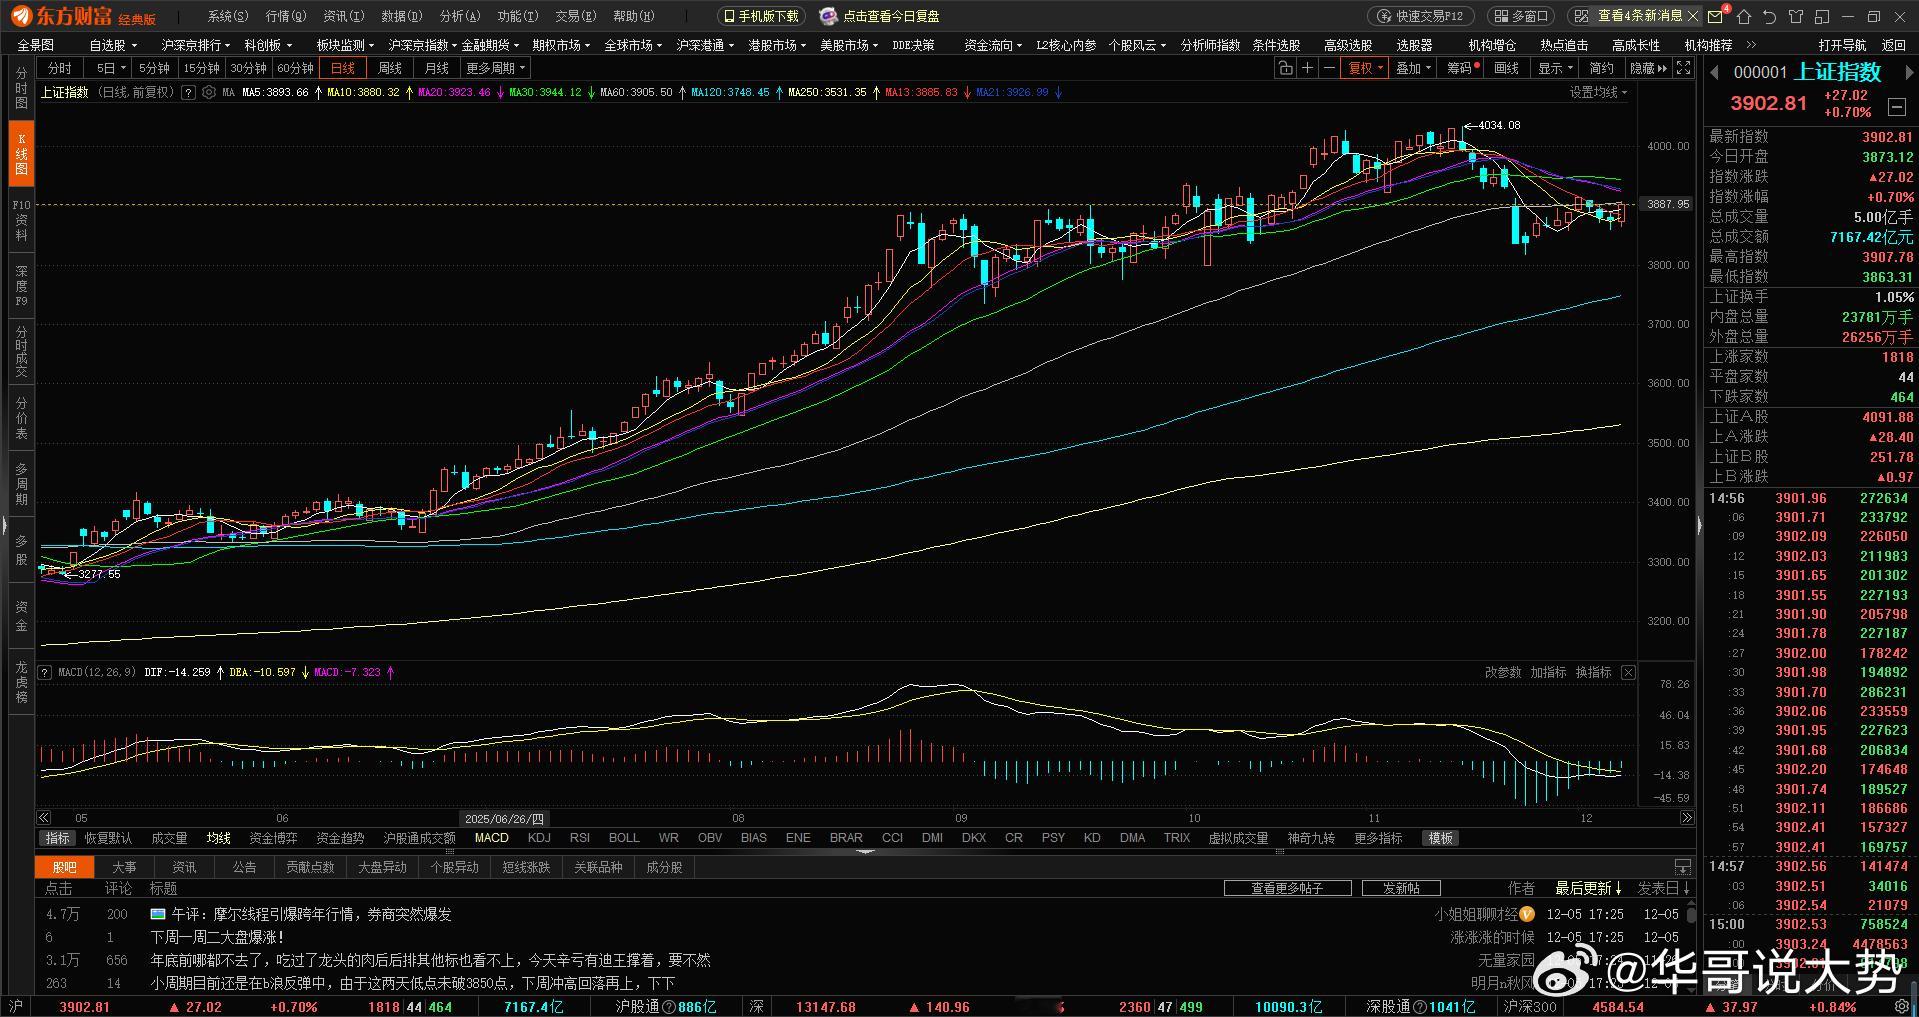Dismiss the new messages notification
The height and width of the screenshot is (1017, 1919).
[1693, 16]
